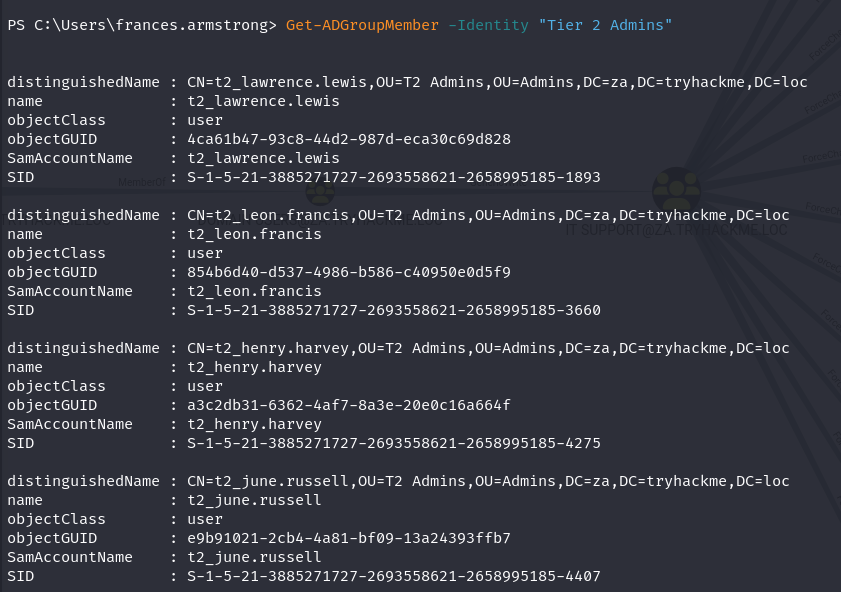Screen dimensions: 841x592
Task: Click objectGUID value 4ca61b47-93c8-44d2-987d-eca30c69d828
Action: (x=349, y=139)
